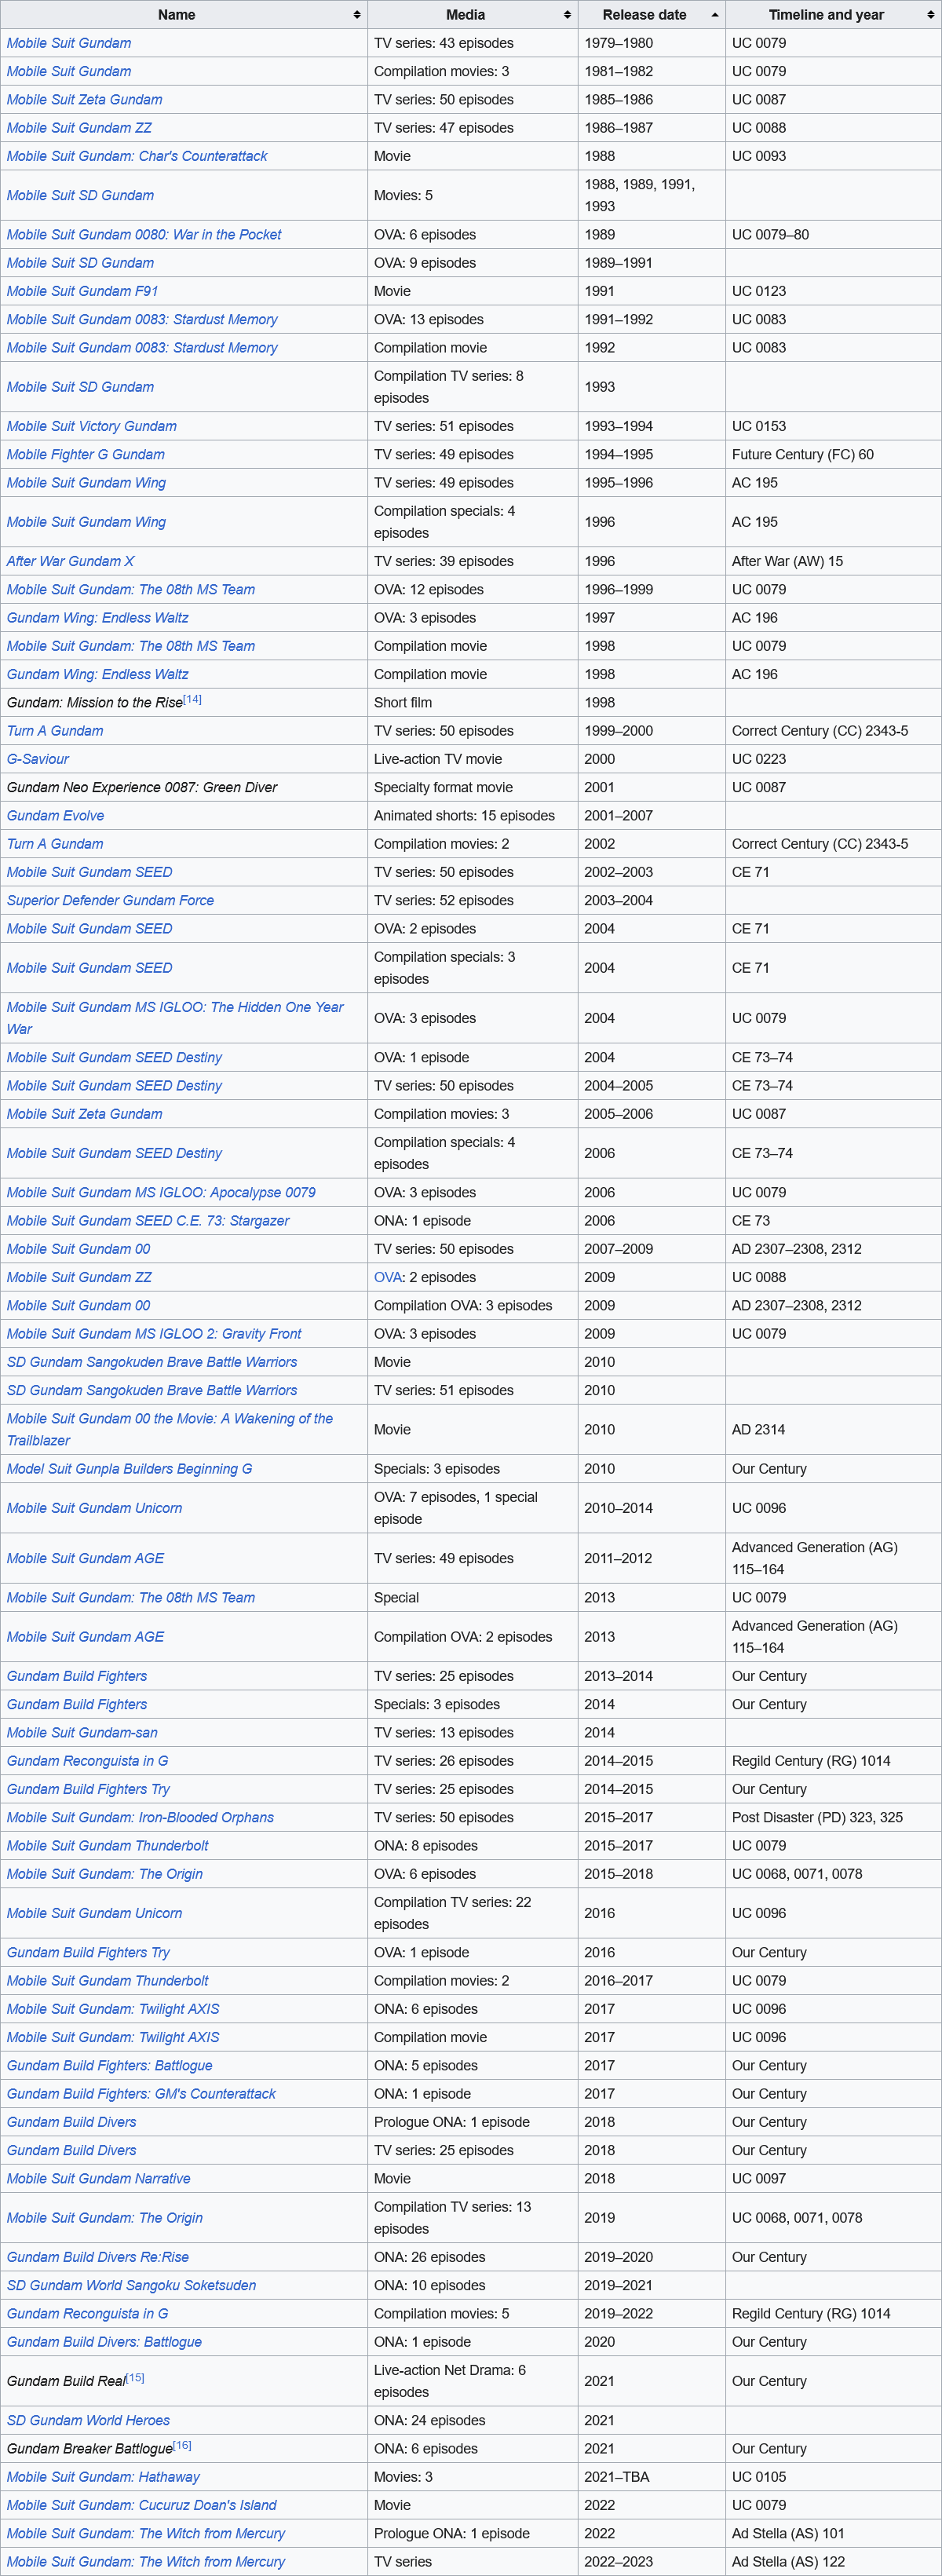Image resolution: width=942 pixels, height=2576 pixels.
Task: Open Mobile Fighter G Gundam link
Action: pyautogui.click(x=85, y=454)
